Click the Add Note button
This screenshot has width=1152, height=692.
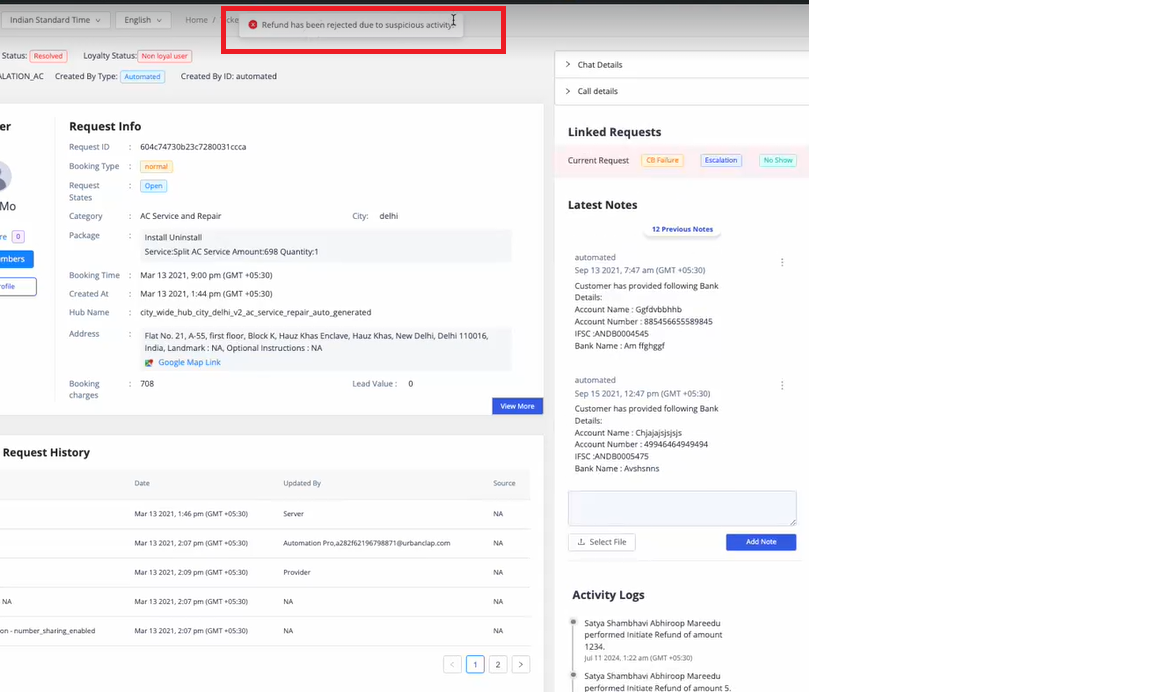coord(760,542)
